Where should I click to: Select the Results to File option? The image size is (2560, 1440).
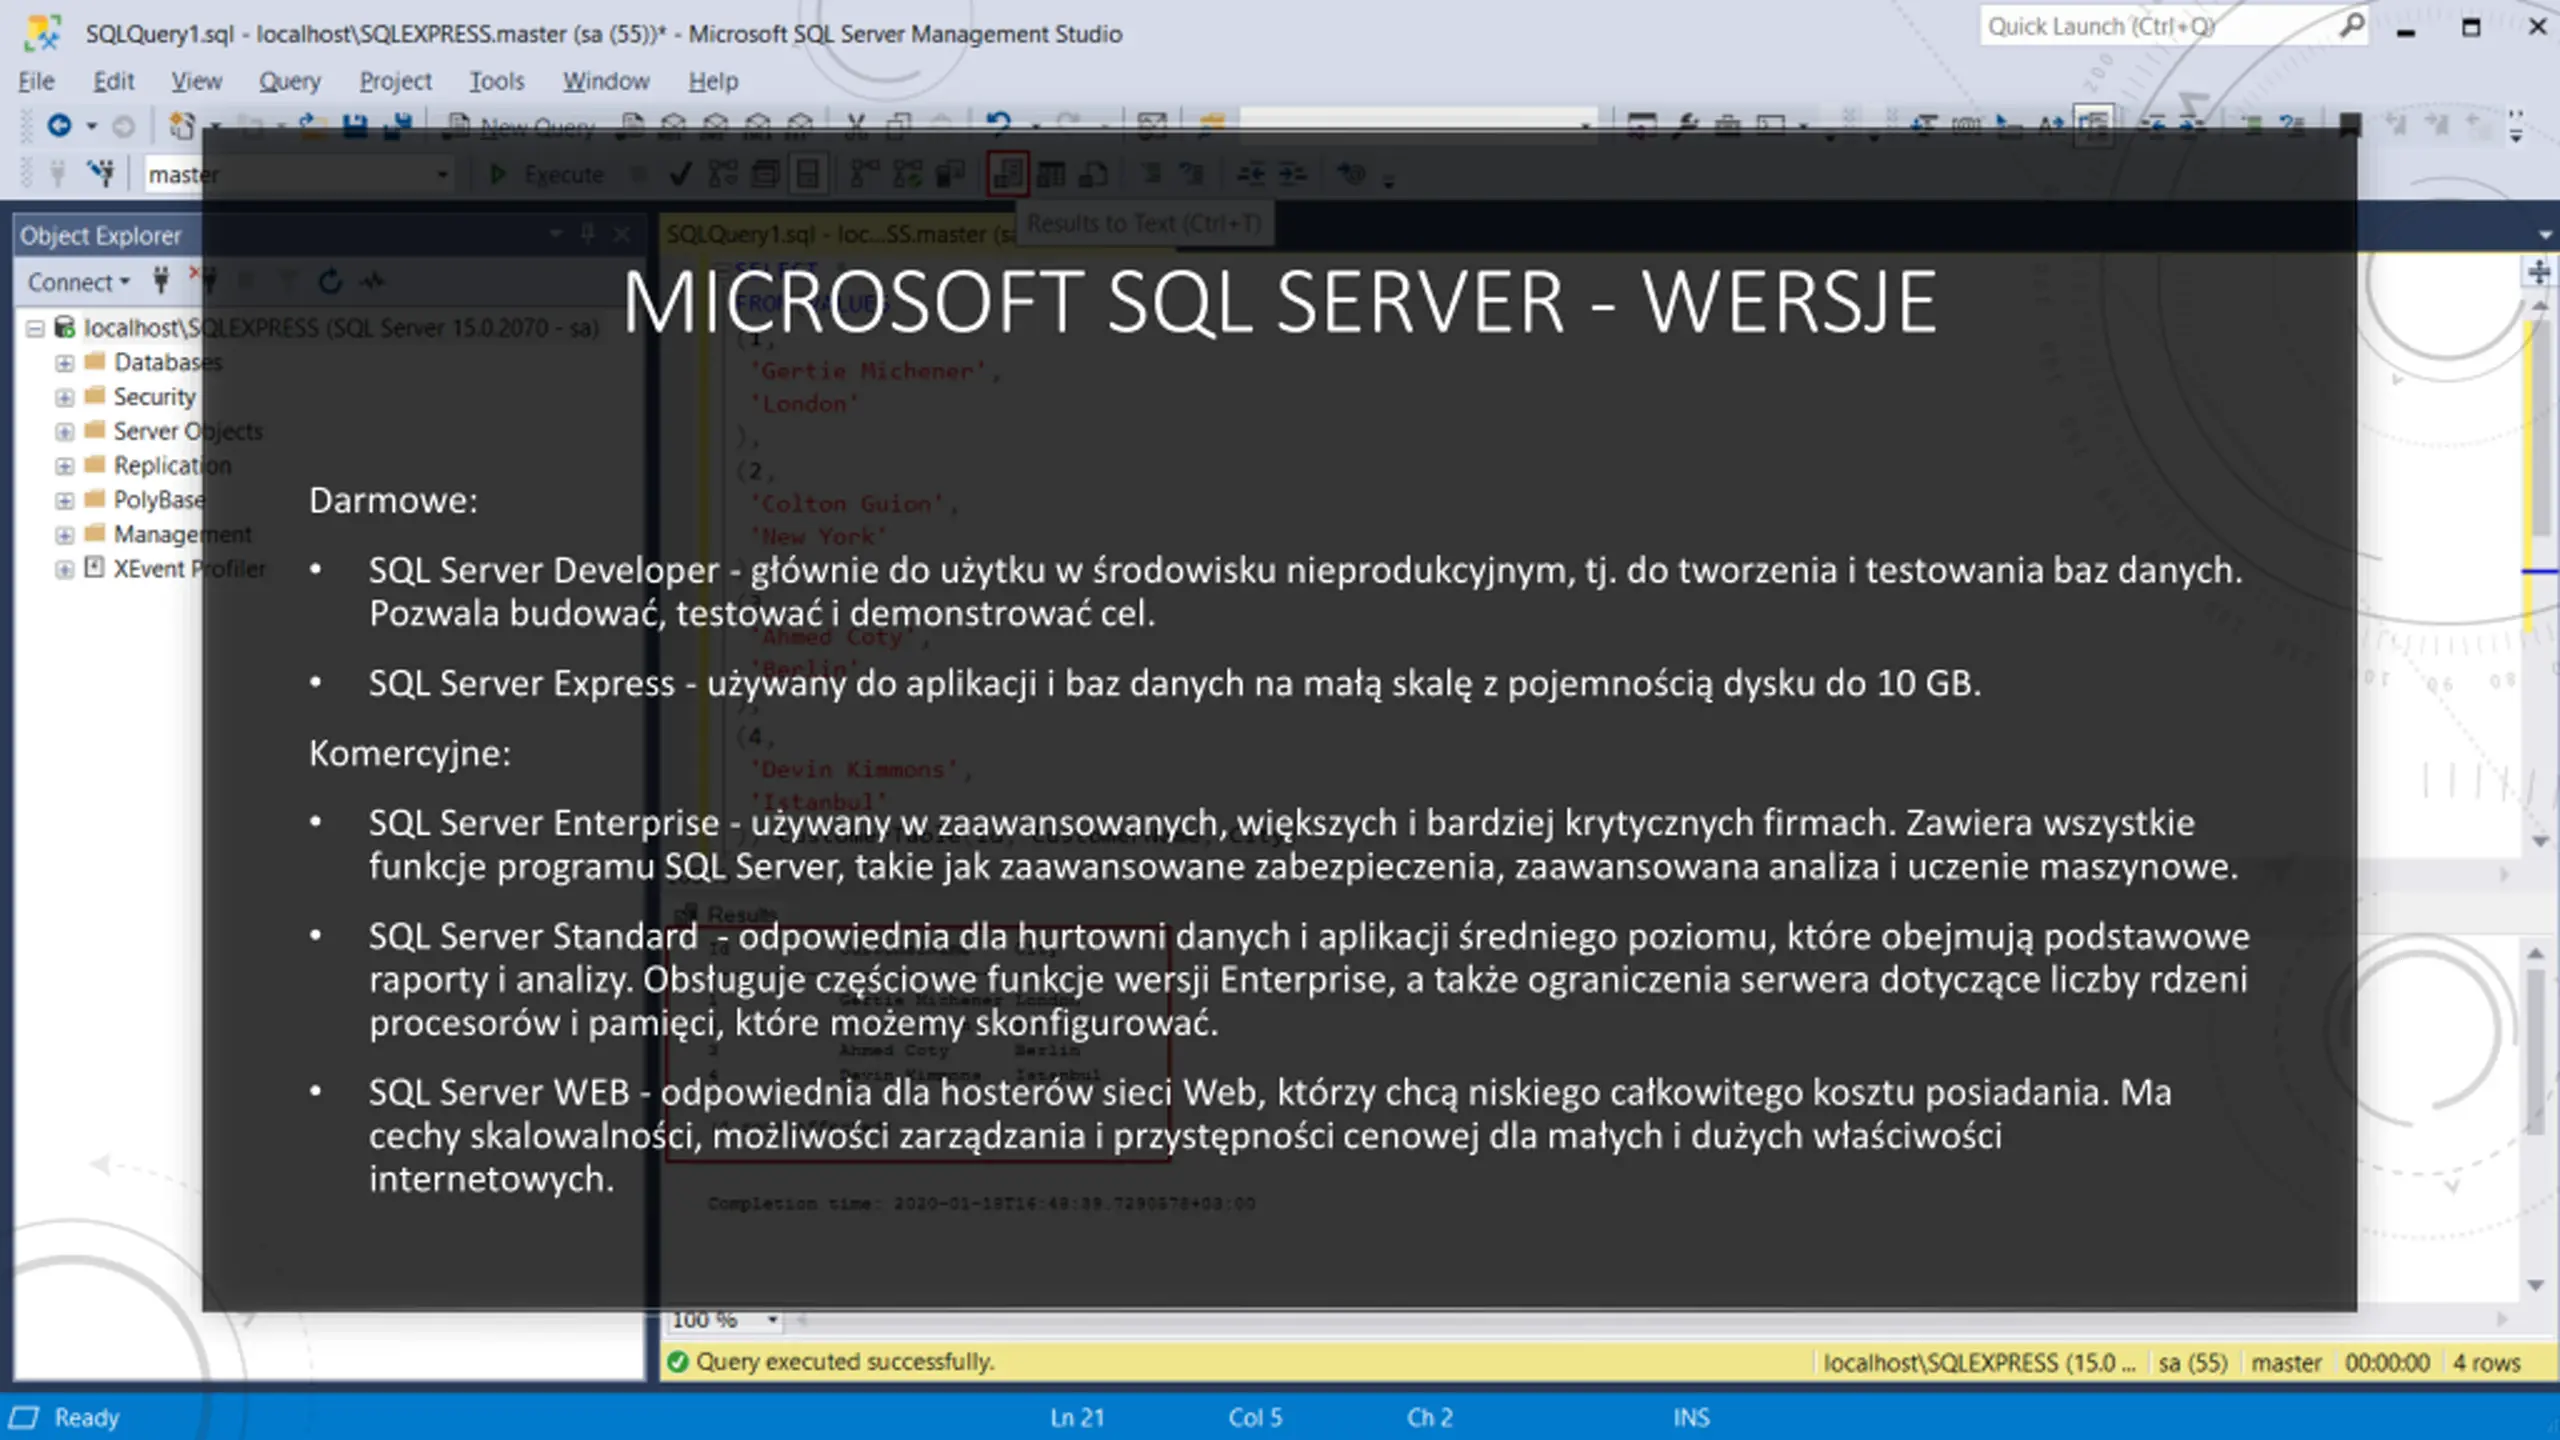click(1093, 175)
